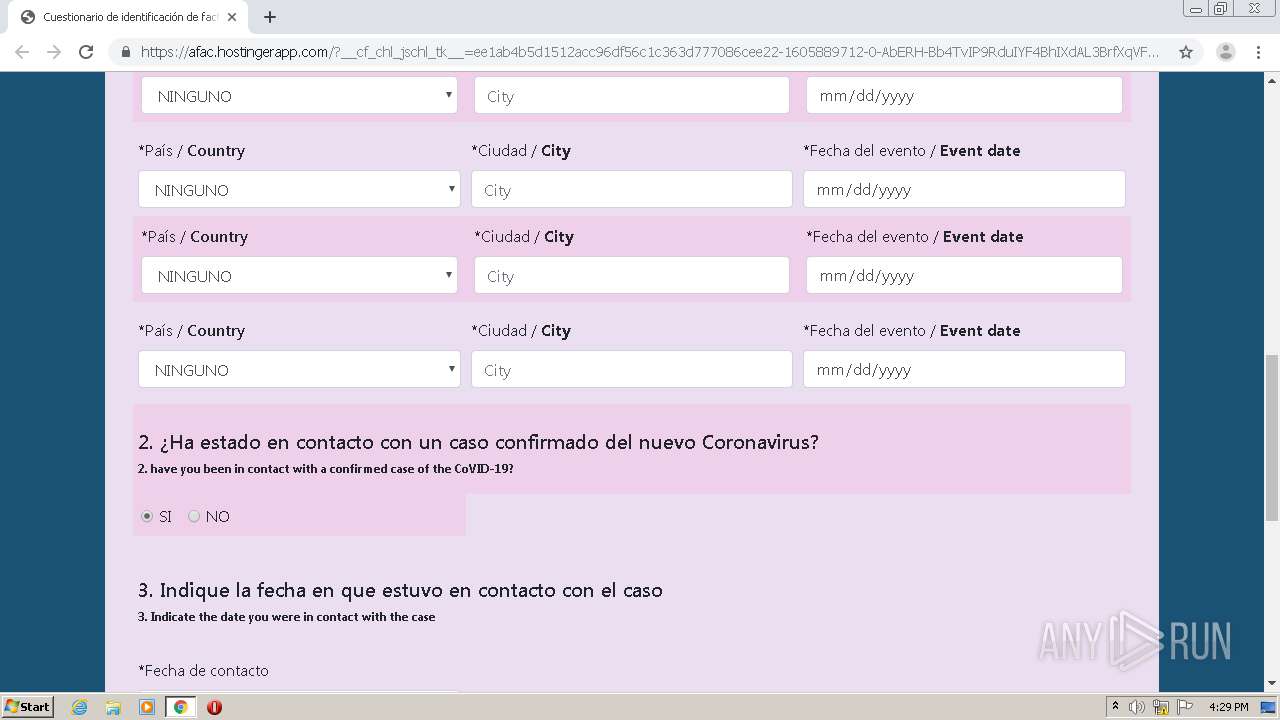Open the red security taskbar icon
Viewport: 1280px width, 720px height.
click(214, 707)
